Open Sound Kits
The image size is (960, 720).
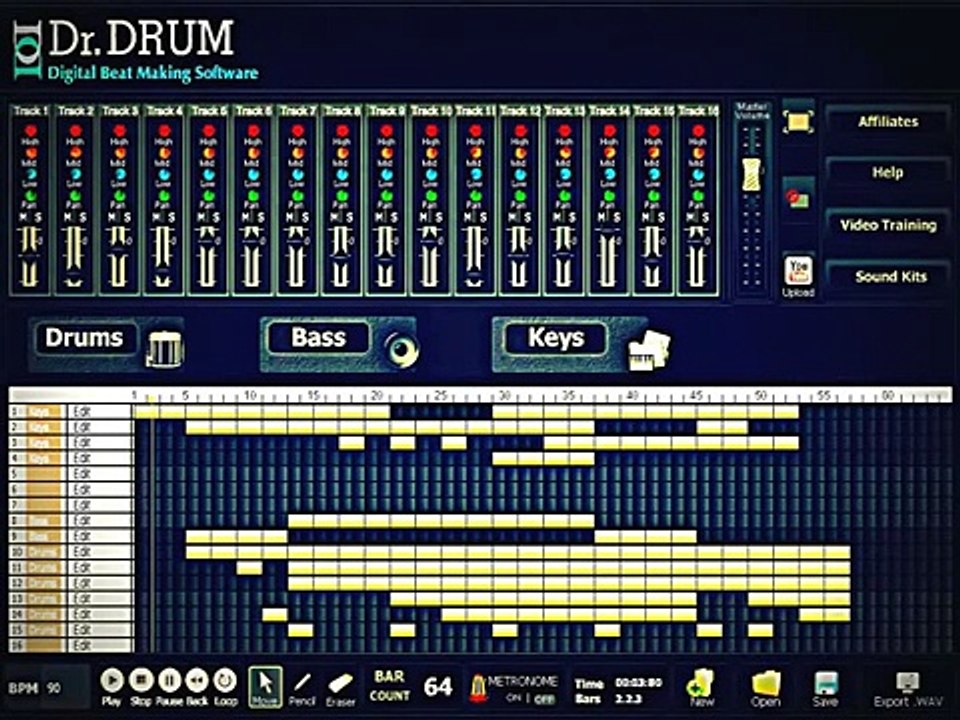tap(888, 277)
